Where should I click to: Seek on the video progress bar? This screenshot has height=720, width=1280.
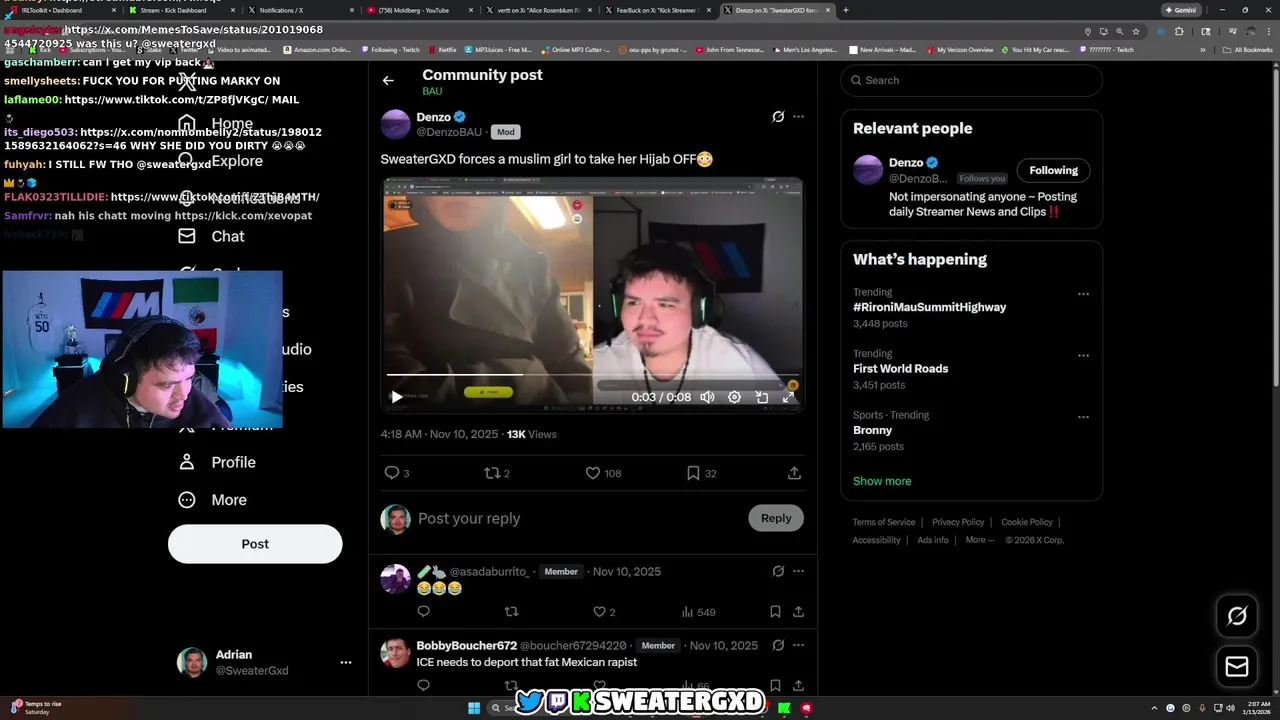[592, 375]
